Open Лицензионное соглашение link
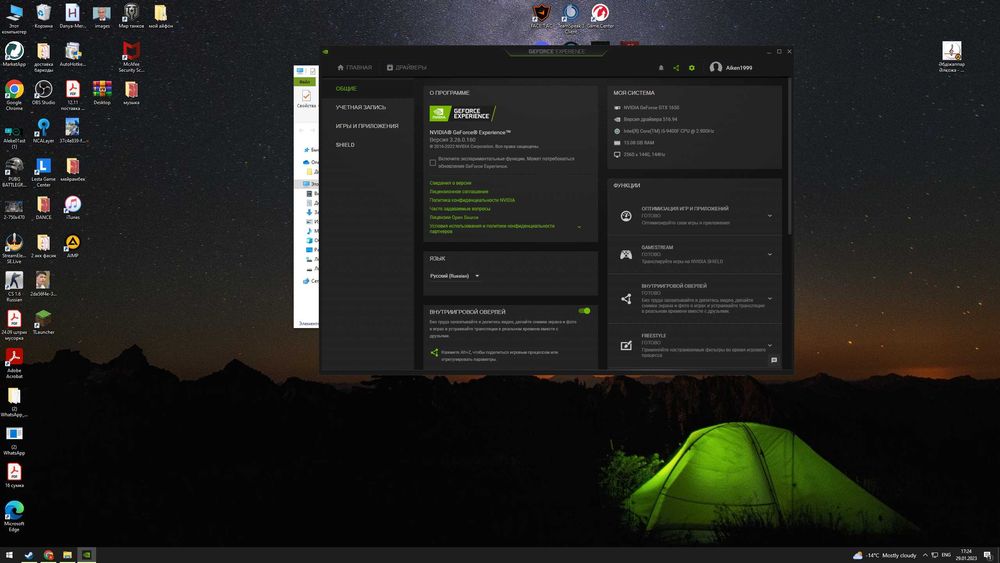This screenshot has height=563, width=1000. [459, 191]
